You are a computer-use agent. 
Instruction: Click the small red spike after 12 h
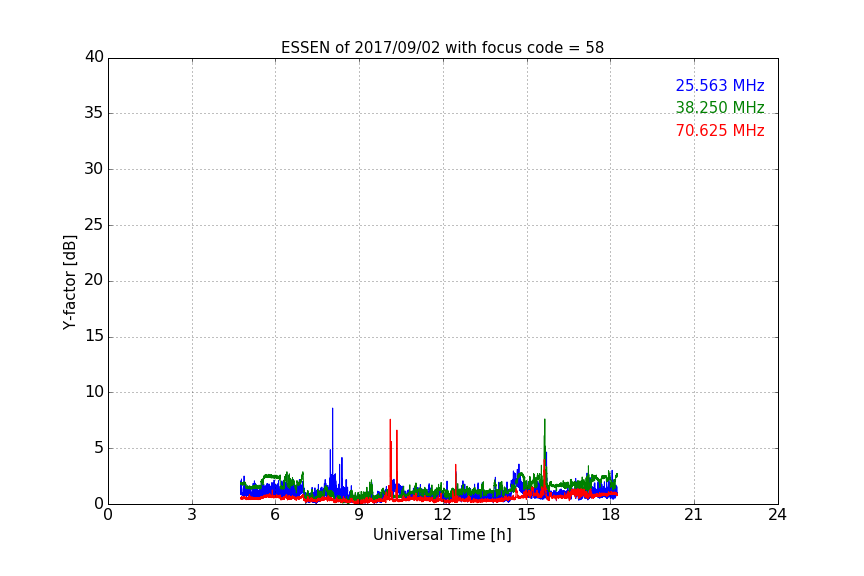456,480
